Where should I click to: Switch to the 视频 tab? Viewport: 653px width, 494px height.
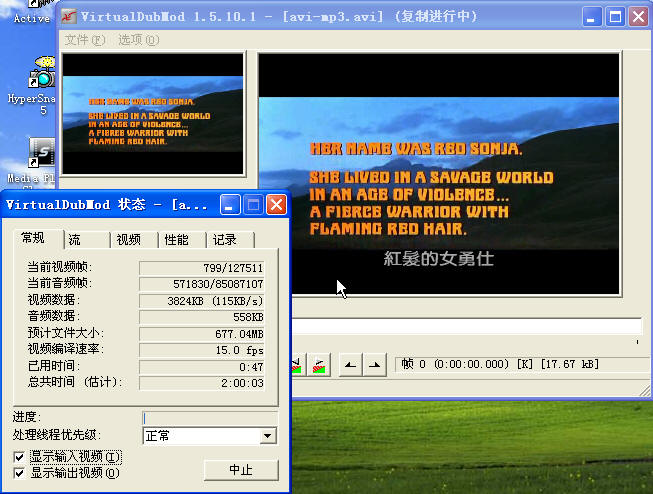[x=134, y=240]
